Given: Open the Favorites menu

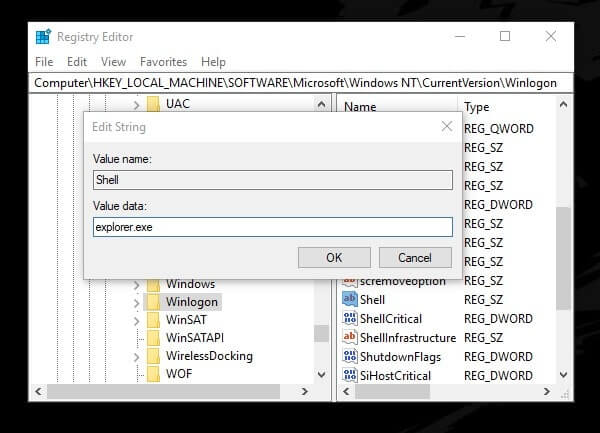Looking at the screenshot, I should pyautogui.click(x=163, y=62).
